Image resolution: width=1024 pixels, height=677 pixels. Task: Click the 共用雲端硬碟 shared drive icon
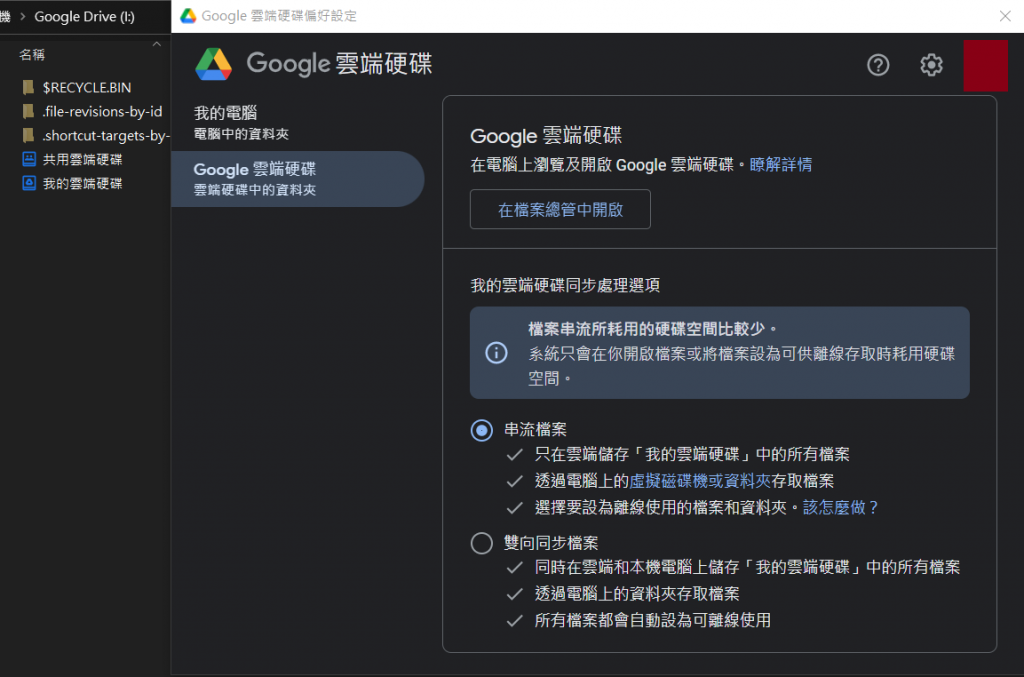click(x=29, y=159)
